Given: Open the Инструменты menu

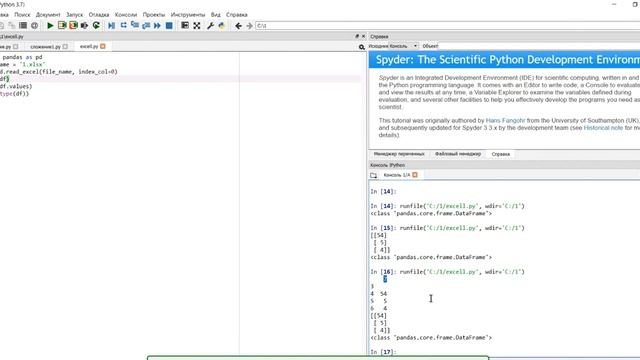Looking at the screenshot, I should click(188, 15).
